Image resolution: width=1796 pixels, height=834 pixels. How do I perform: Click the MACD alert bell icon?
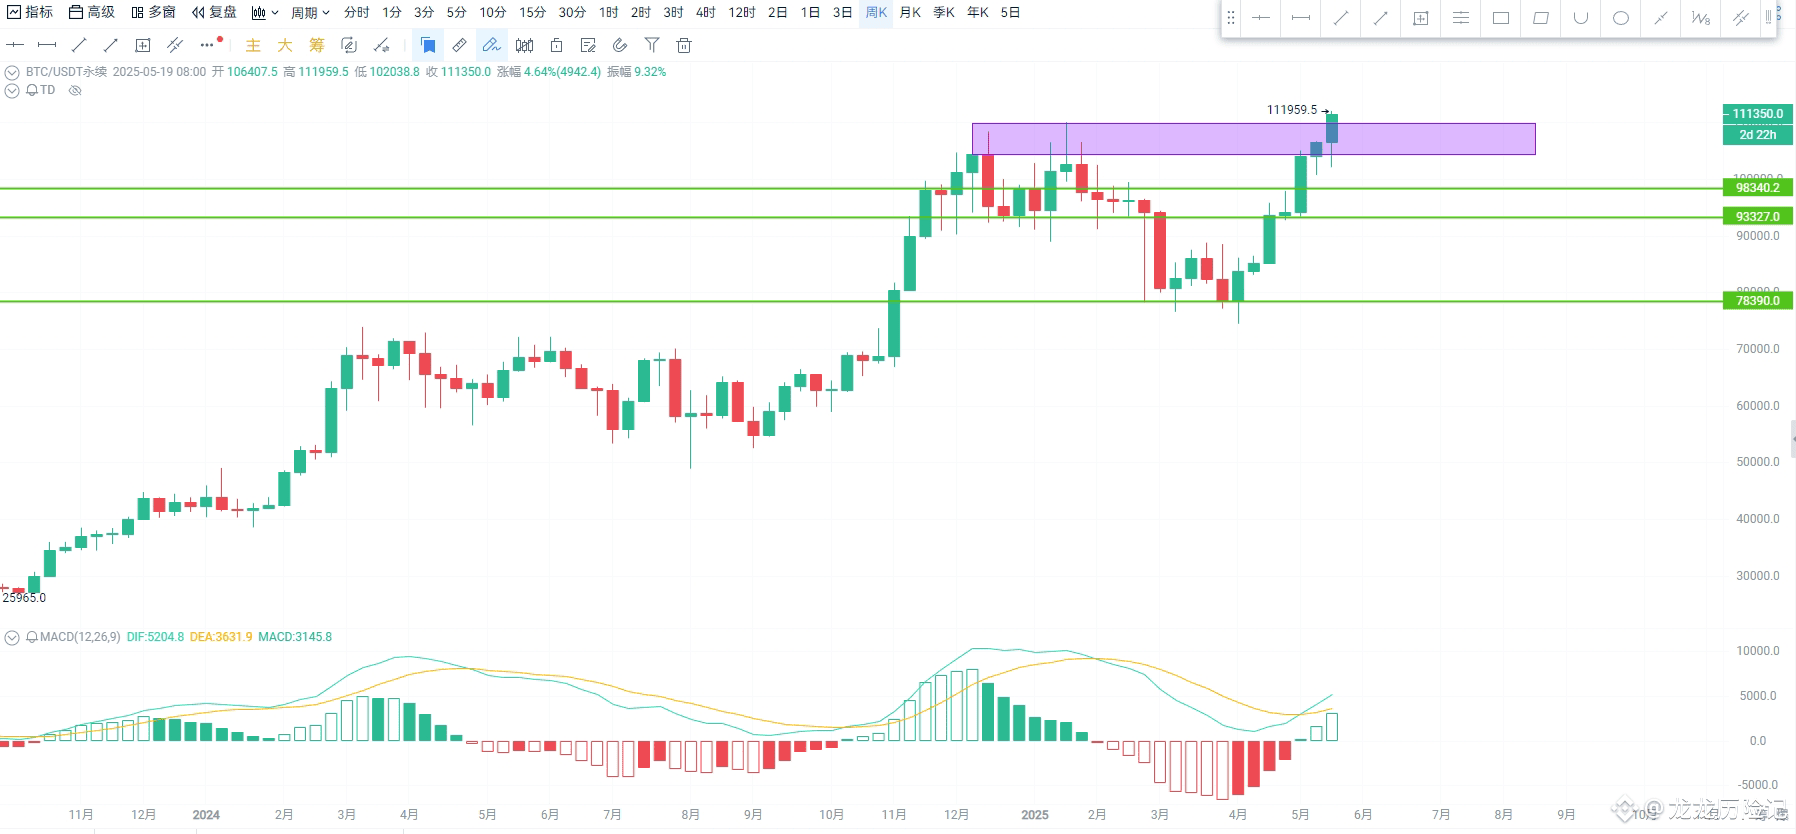coord(32,637)
